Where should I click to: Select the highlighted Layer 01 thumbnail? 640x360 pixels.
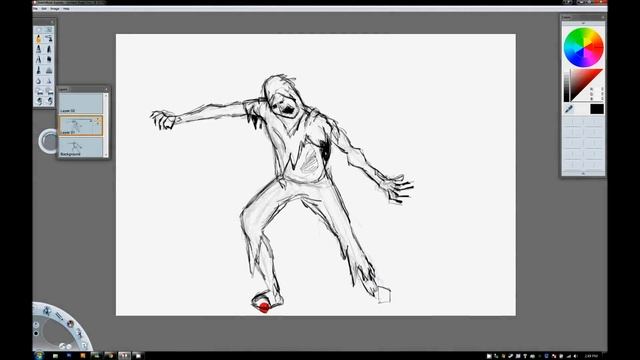pyautogui.click(x=81, y=125)
